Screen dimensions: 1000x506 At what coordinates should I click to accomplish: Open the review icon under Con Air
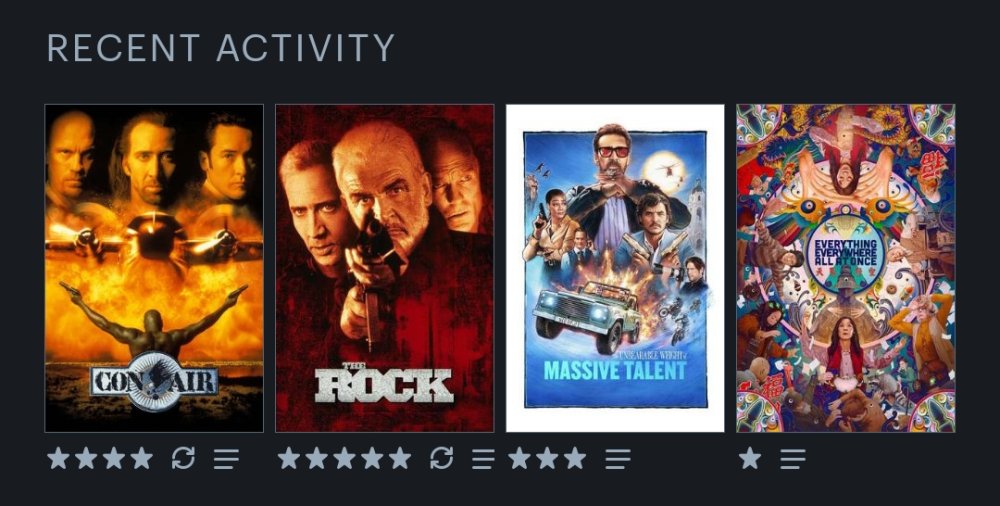(x=226, y=459)
